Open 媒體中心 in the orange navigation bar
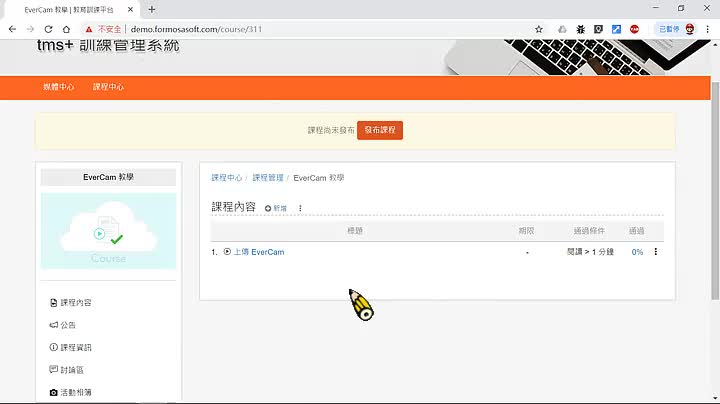This screenshot has width=720, height=404. [58, 87]
